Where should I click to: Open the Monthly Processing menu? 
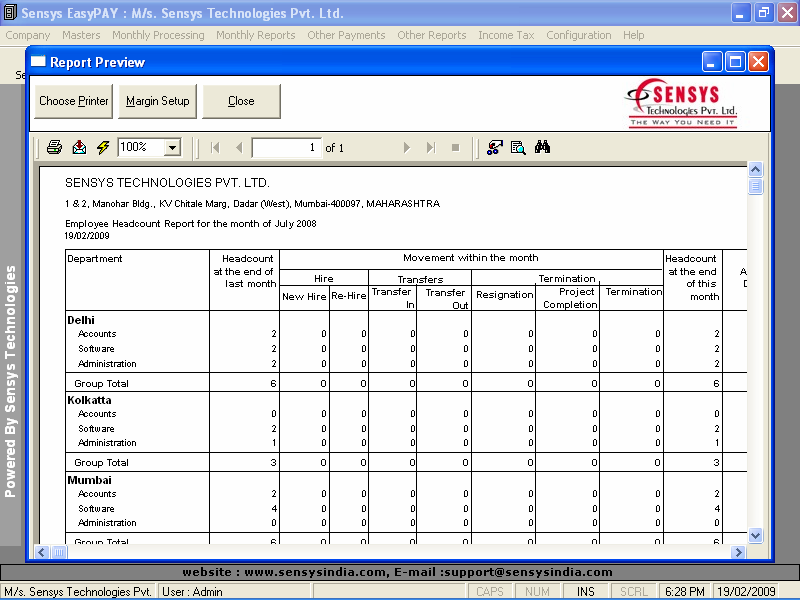coord(158,35)
